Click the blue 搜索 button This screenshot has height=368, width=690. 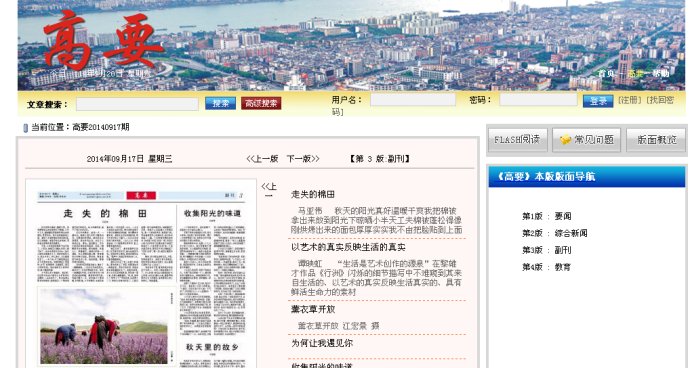(x=220, y=103)
